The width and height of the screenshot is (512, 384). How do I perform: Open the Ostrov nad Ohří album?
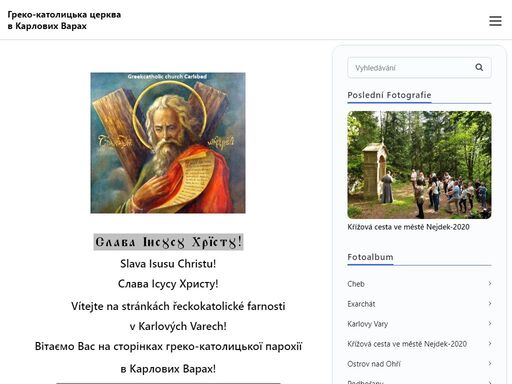[374, 364]
